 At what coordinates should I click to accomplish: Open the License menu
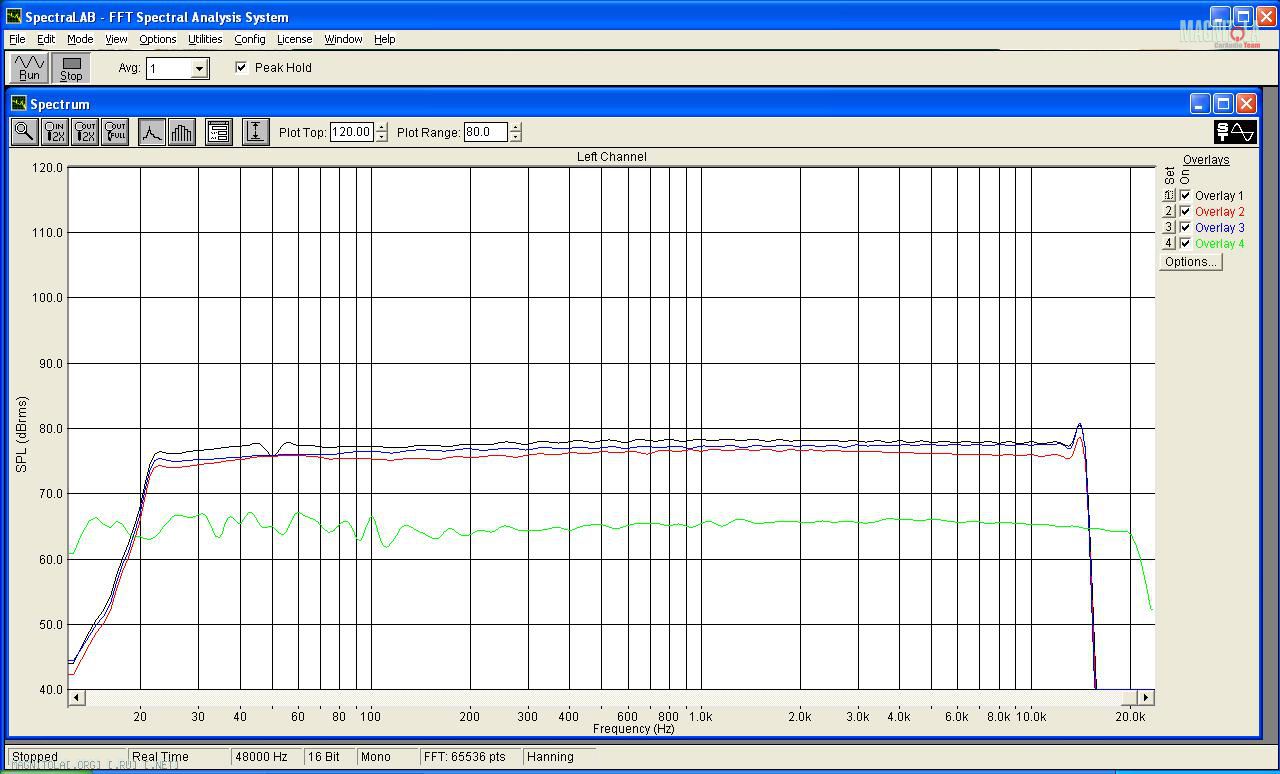coord(294,39)
